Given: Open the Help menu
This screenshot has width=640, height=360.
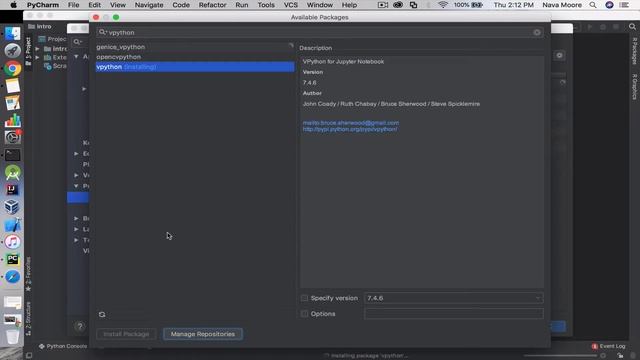Looking at the screenshot, I should [349, 5].
